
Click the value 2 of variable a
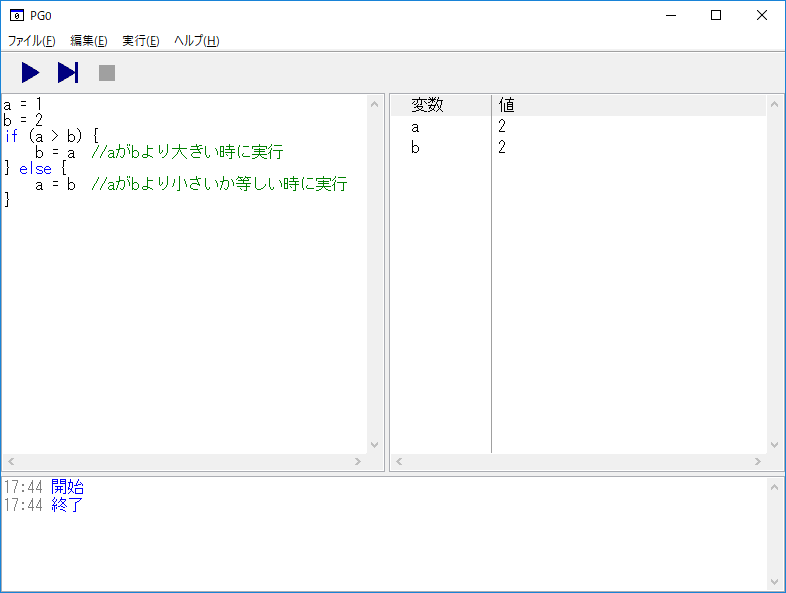502,126
